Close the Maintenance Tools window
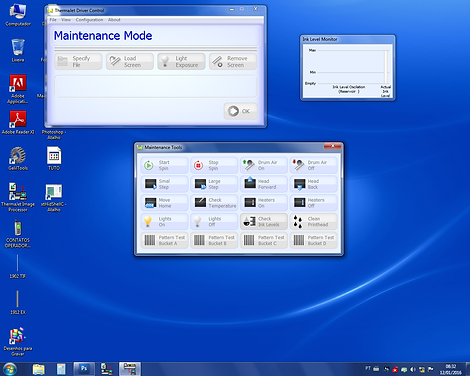 pos(332,146)
